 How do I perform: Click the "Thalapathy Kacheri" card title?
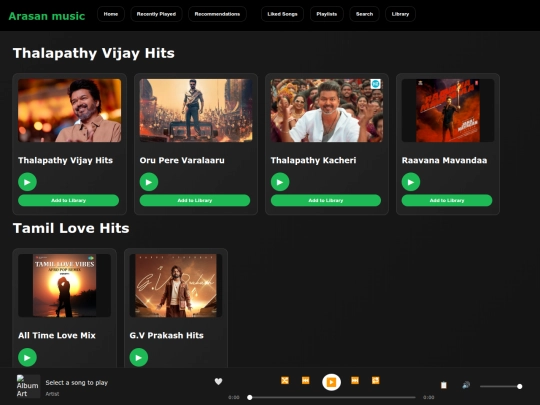click(x=313, y=160)
